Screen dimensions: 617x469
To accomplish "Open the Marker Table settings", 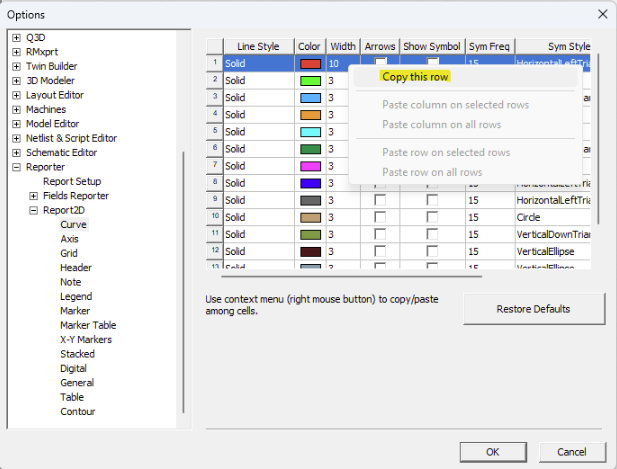I will (x=90, y=325).
